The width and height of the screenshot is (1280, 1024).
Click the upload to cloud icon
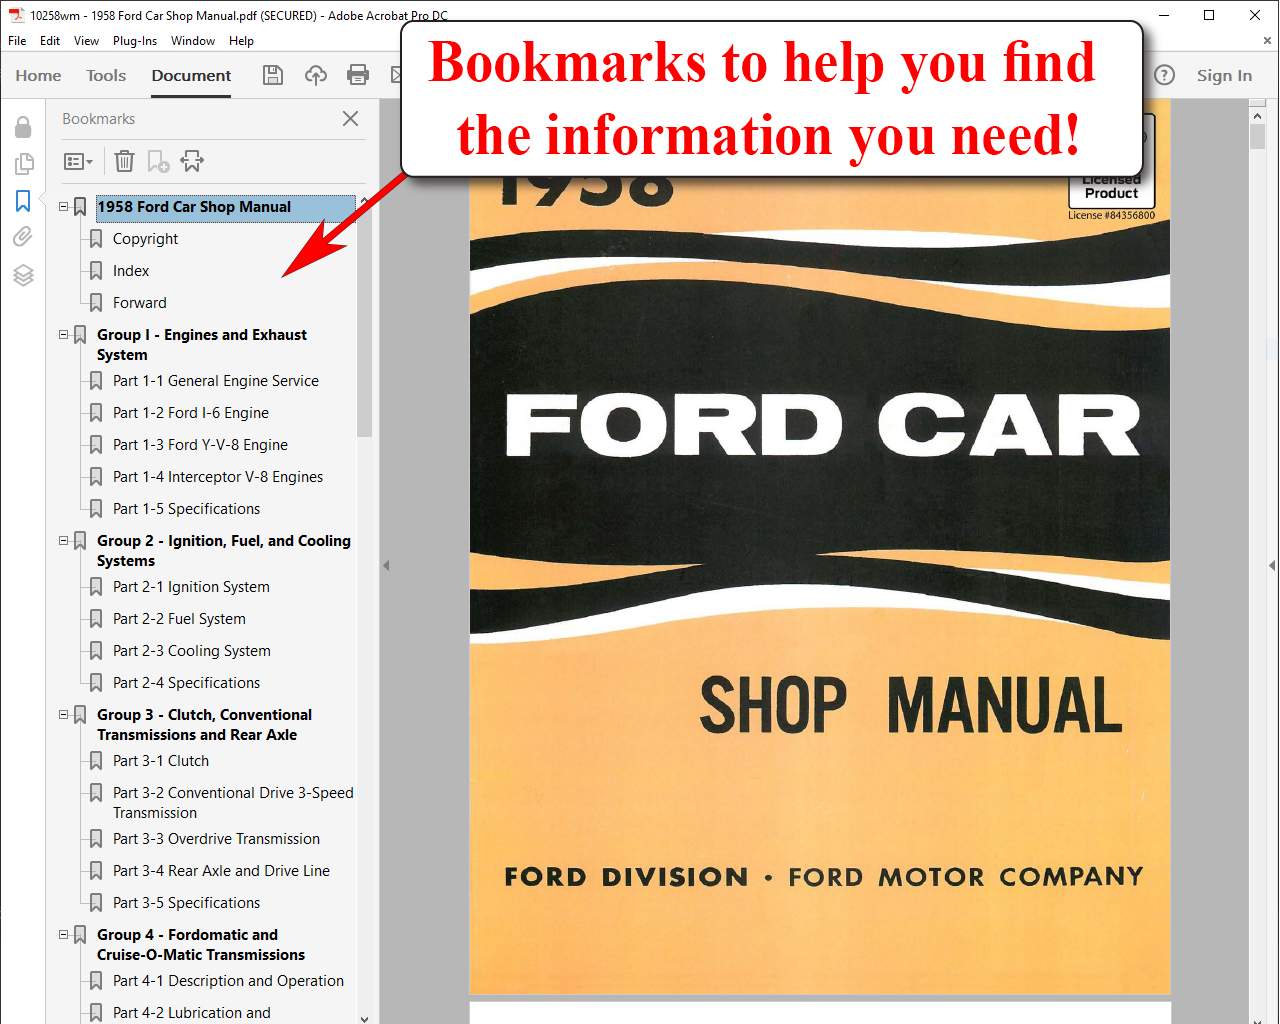tap(316, 75)
